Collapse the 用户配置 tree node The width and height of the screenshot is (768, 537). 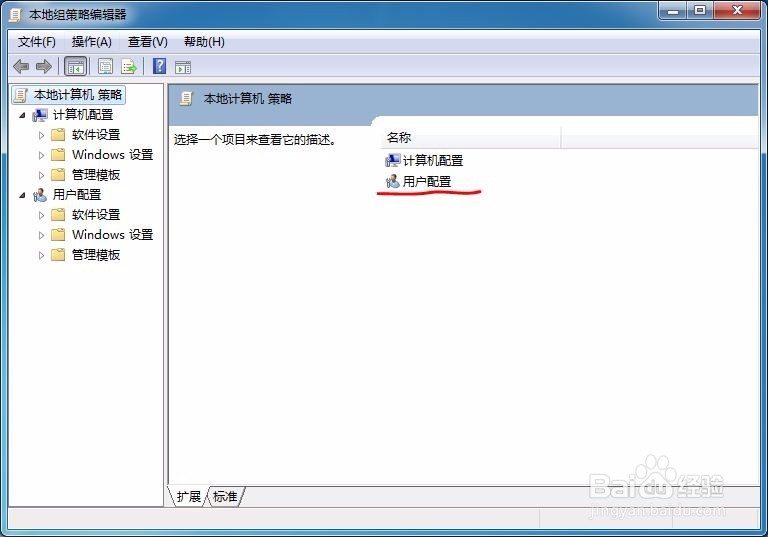(x=23, y=195)
